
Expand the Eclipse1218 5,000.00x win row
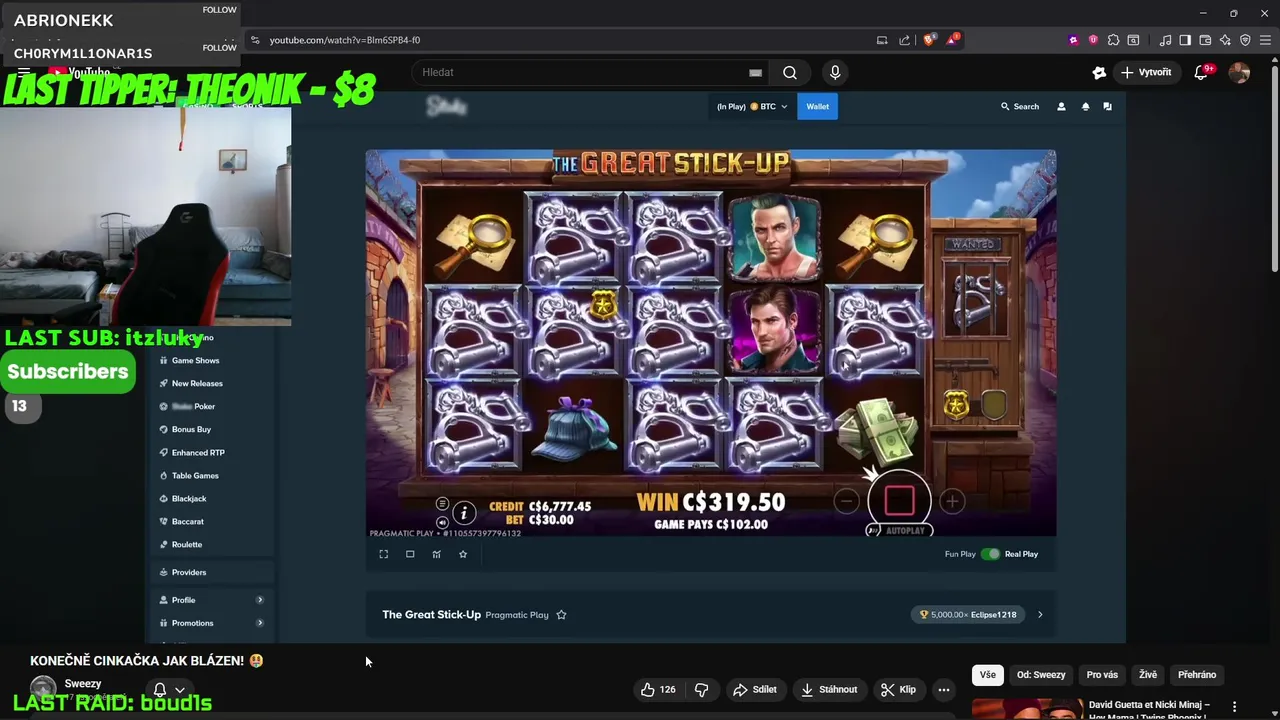tap(1040, 615)
